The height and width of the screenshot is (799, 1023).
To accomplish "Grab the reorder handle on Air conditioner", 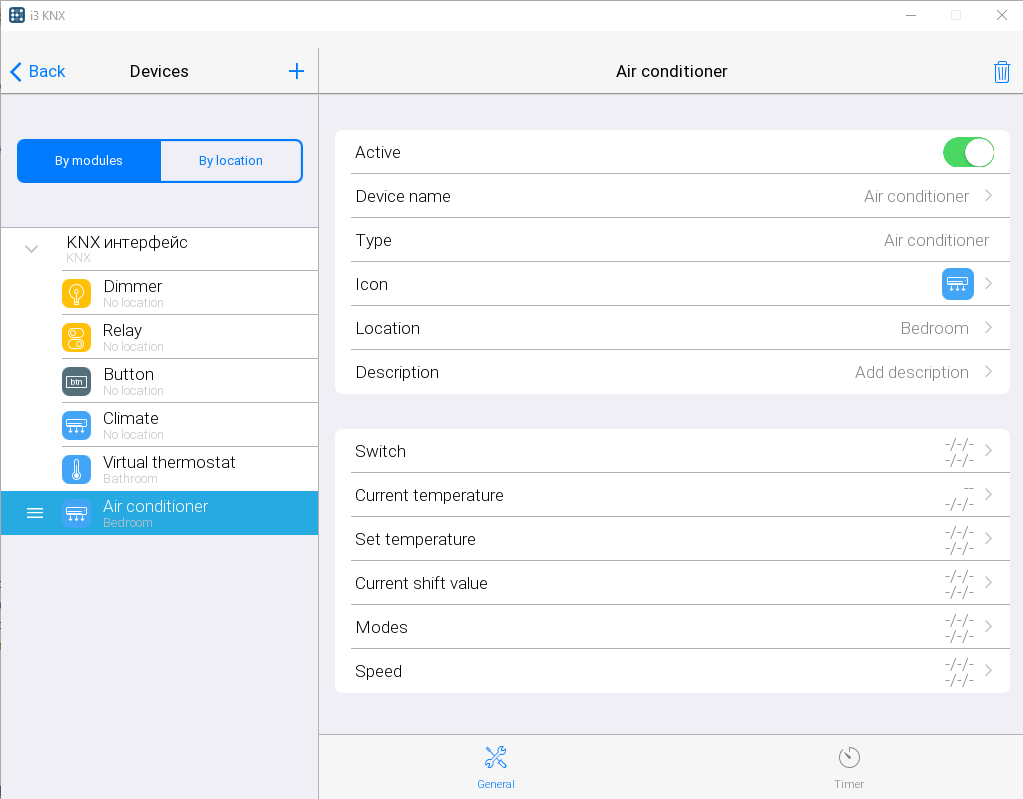I will point(35,513).
